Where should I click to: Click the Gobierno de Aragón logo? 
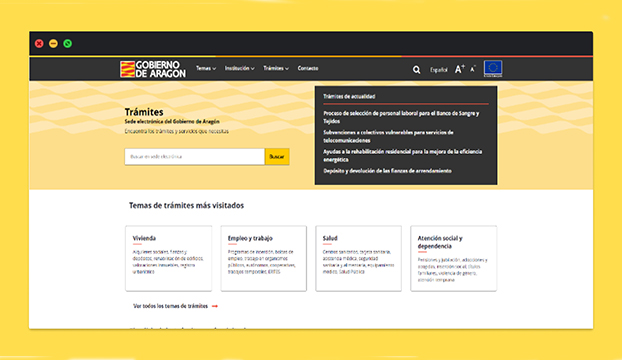click(153, 69)
